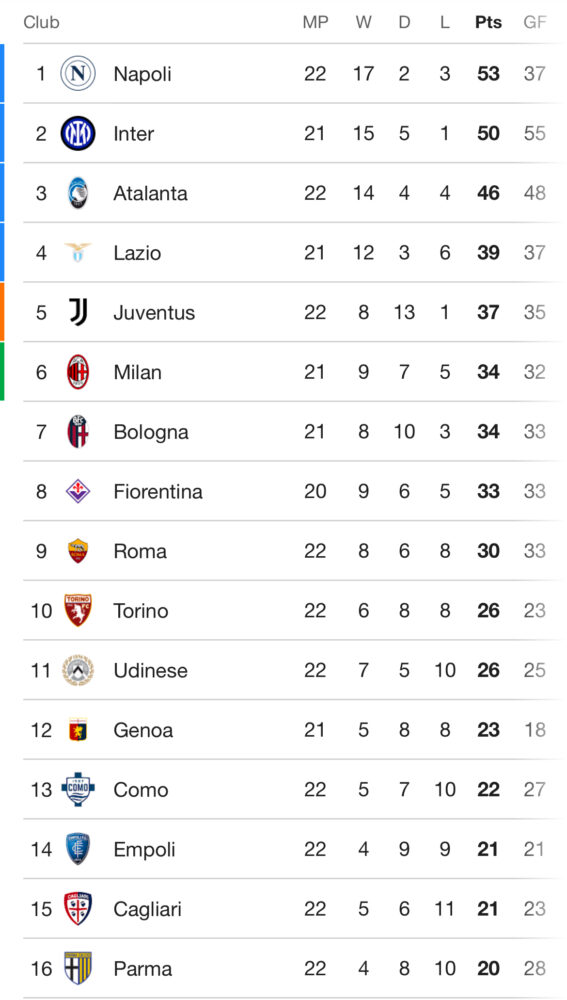
Task: Open the Torino bull crest icon
Action: [x=78, y=610]
